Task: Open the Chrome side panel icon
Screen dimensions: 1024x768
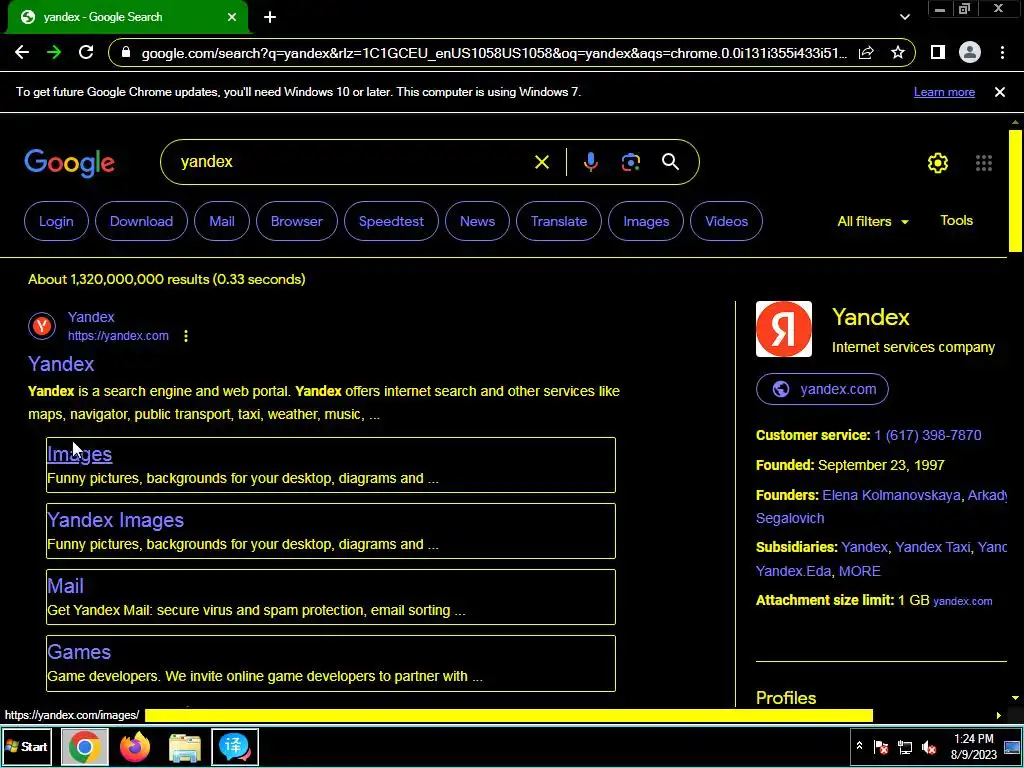Action: click(x=938, y=52)
